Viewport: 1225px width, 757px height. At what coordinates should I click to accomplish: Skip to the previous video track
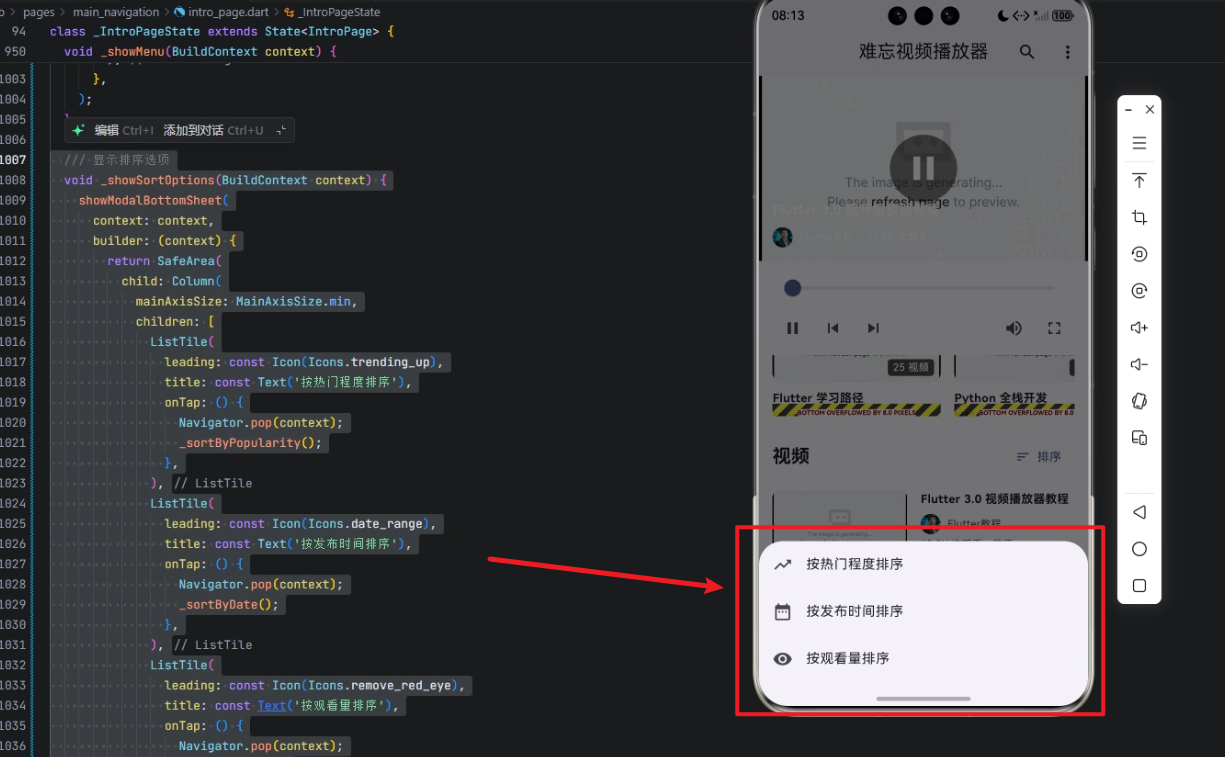pos(833,328)
